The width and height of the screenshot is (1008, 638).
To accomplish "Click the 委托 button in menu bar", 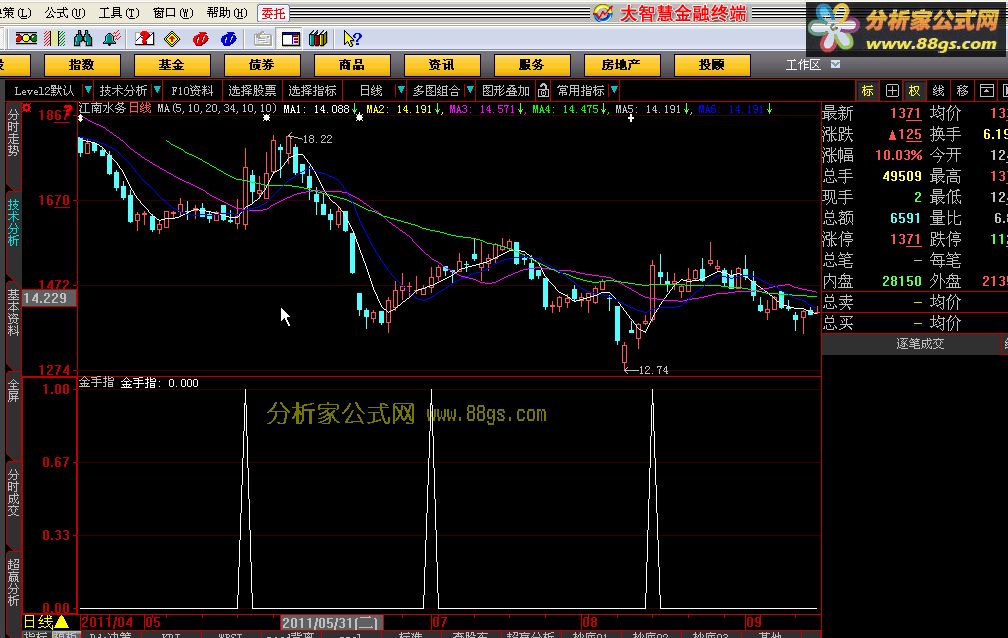I will 273,13.
